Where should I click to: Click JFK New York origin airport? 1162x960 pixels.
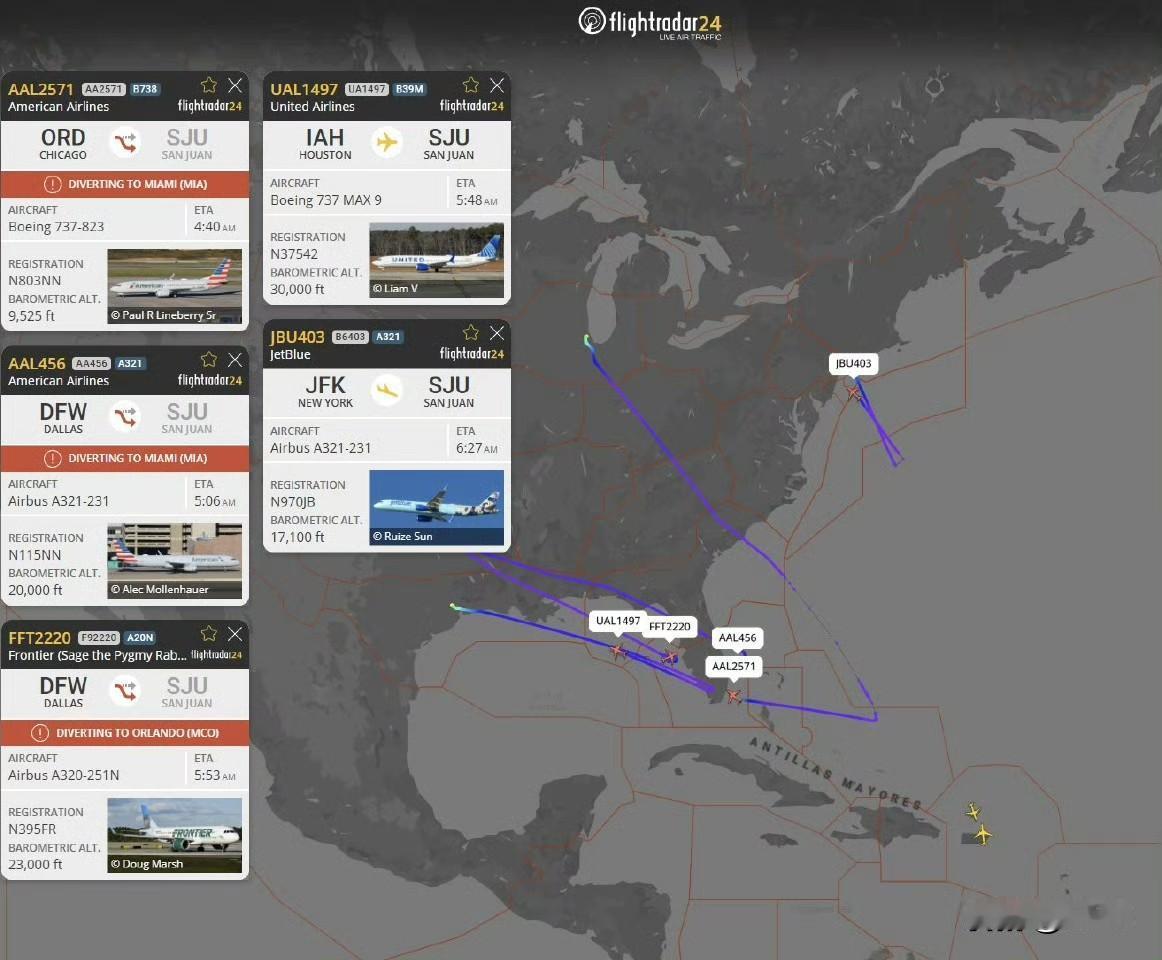click(325, 391)
